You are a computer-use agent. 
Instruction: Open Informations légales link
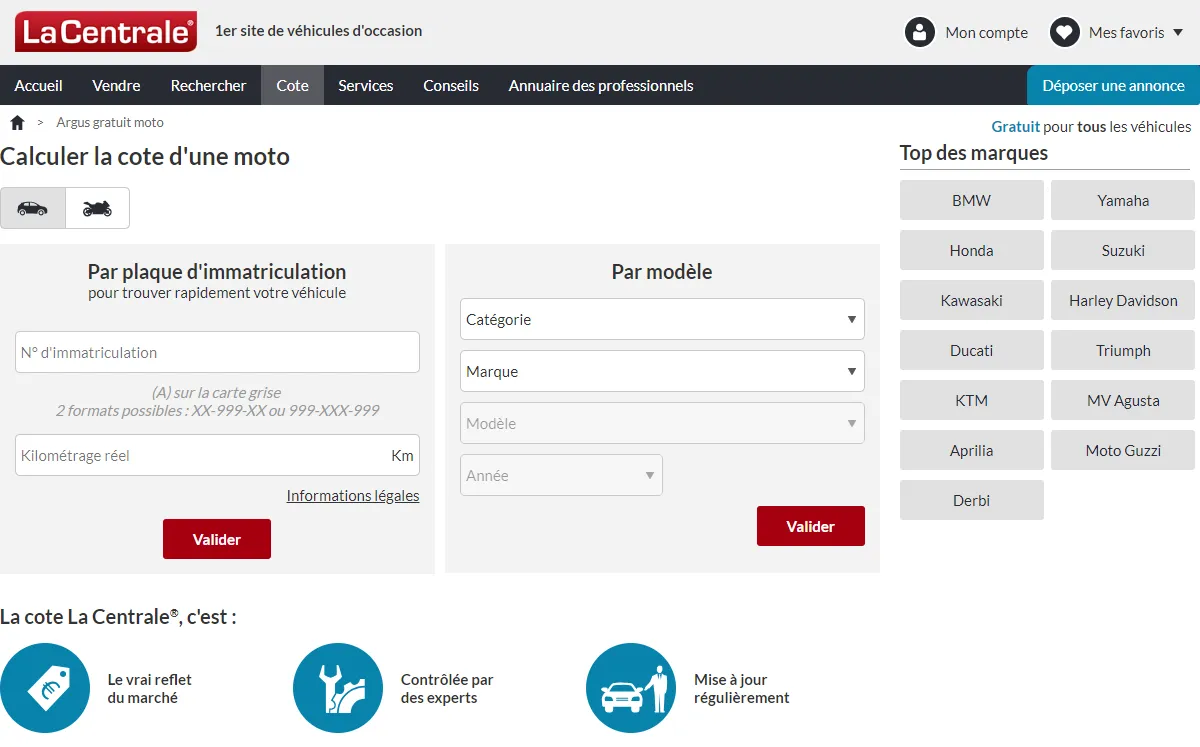[353, 496]
